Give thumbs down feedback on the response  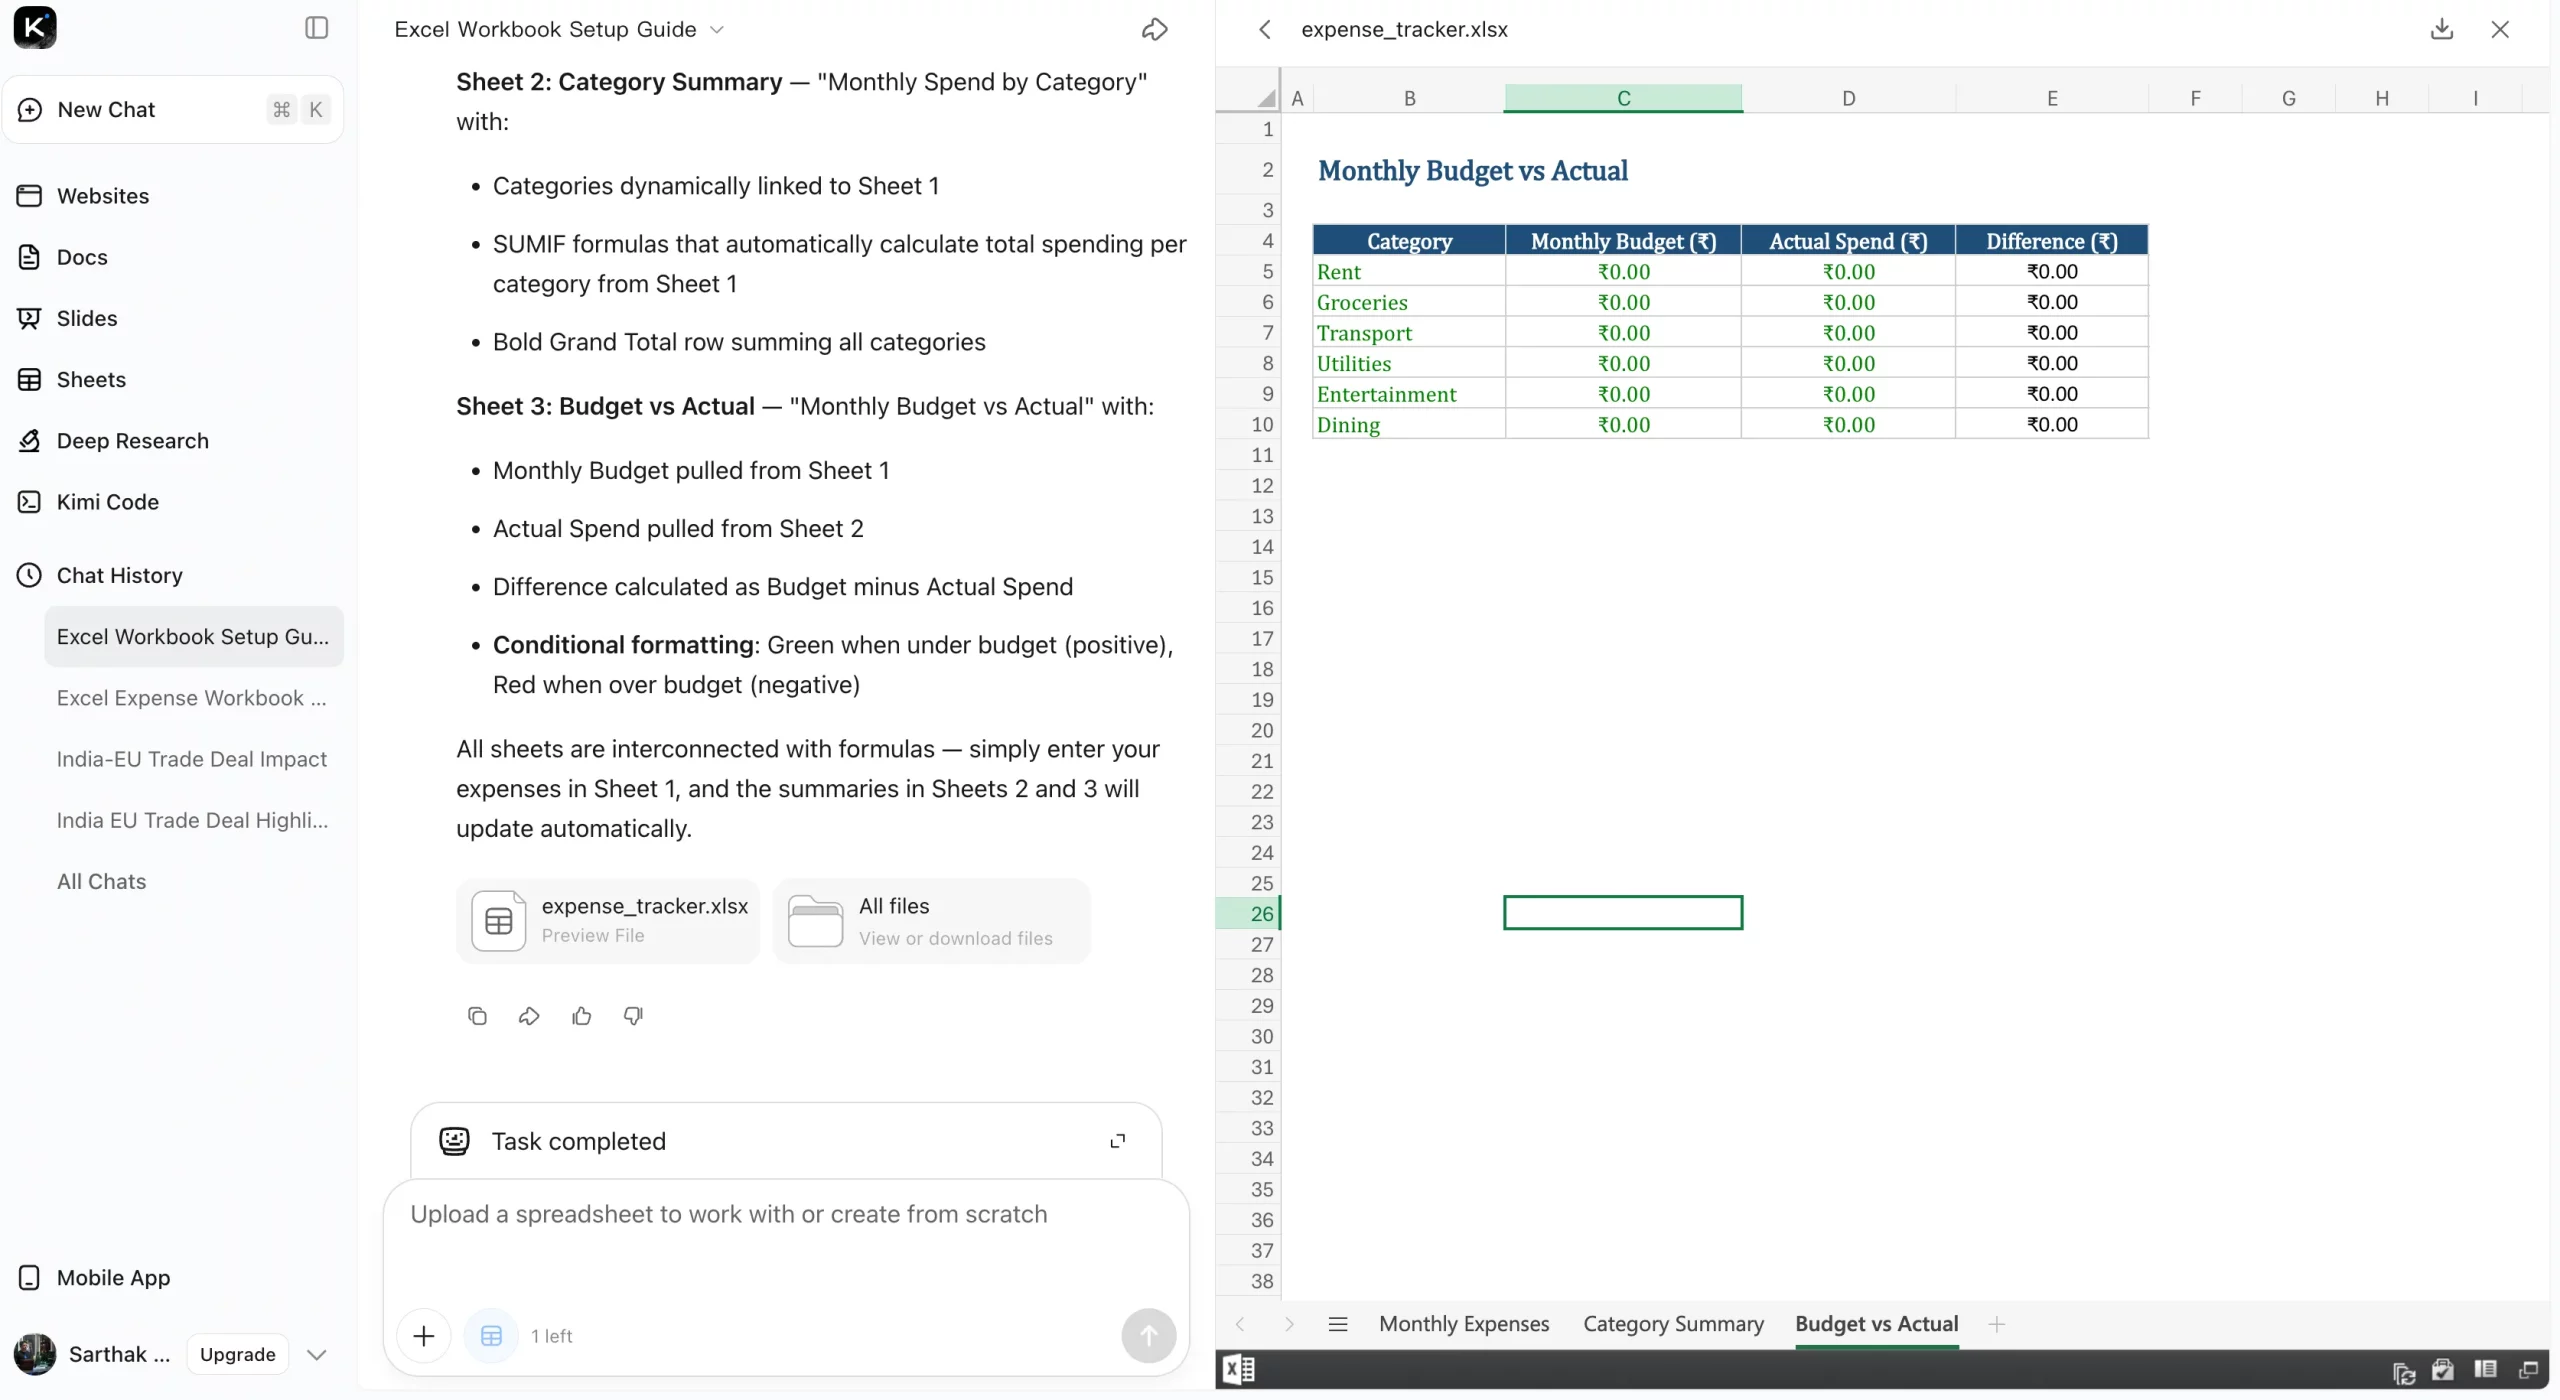click(x=633, y=1015)
